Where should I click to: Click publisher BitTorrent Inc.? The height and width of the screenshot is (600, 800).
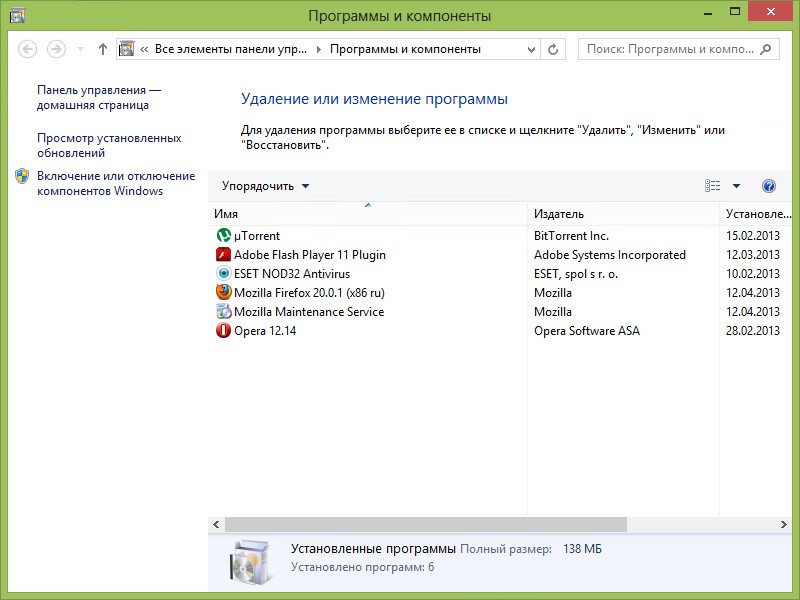point(571,236)
